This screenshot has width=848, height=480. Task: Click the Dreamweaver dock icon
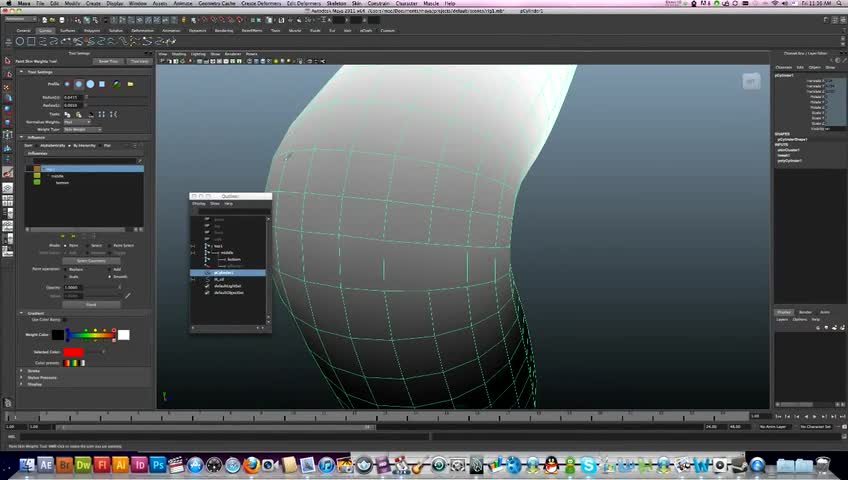pos(83,465)
